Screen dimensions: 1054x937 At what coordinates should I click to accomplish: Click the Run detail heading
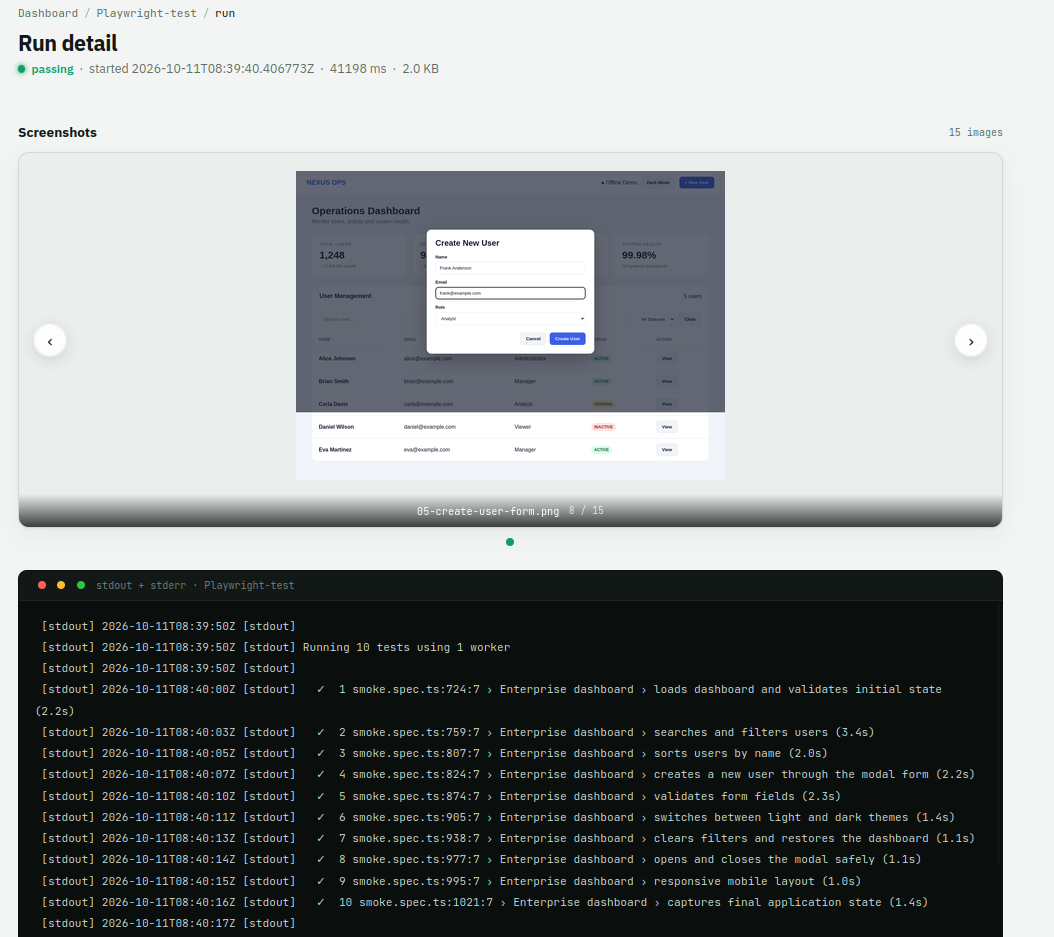(x=68, y=43)
